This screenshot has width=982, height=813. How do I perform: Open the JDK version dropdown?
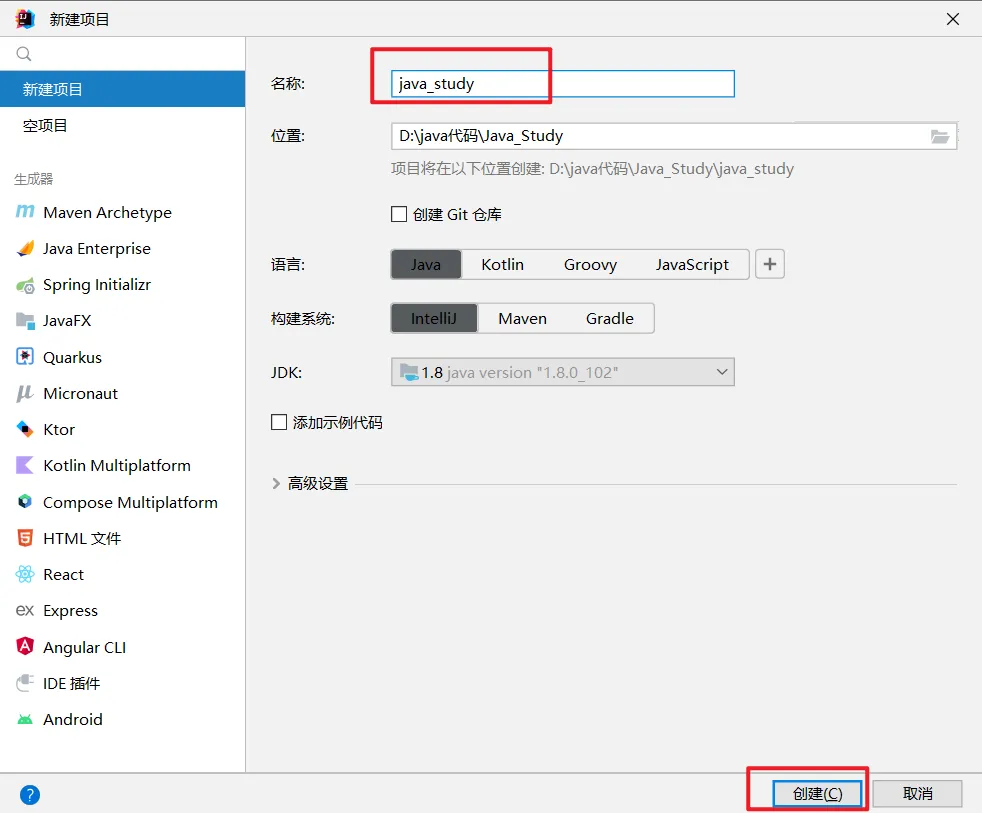[562, 372]
